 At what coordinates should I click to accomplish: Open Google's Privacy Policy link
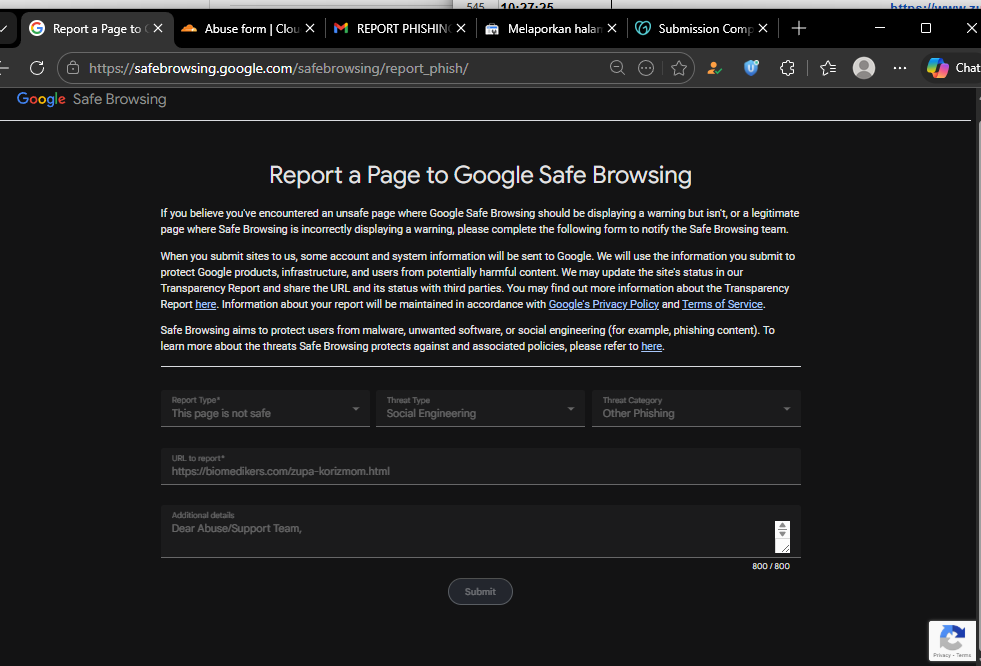click(604, 305)
